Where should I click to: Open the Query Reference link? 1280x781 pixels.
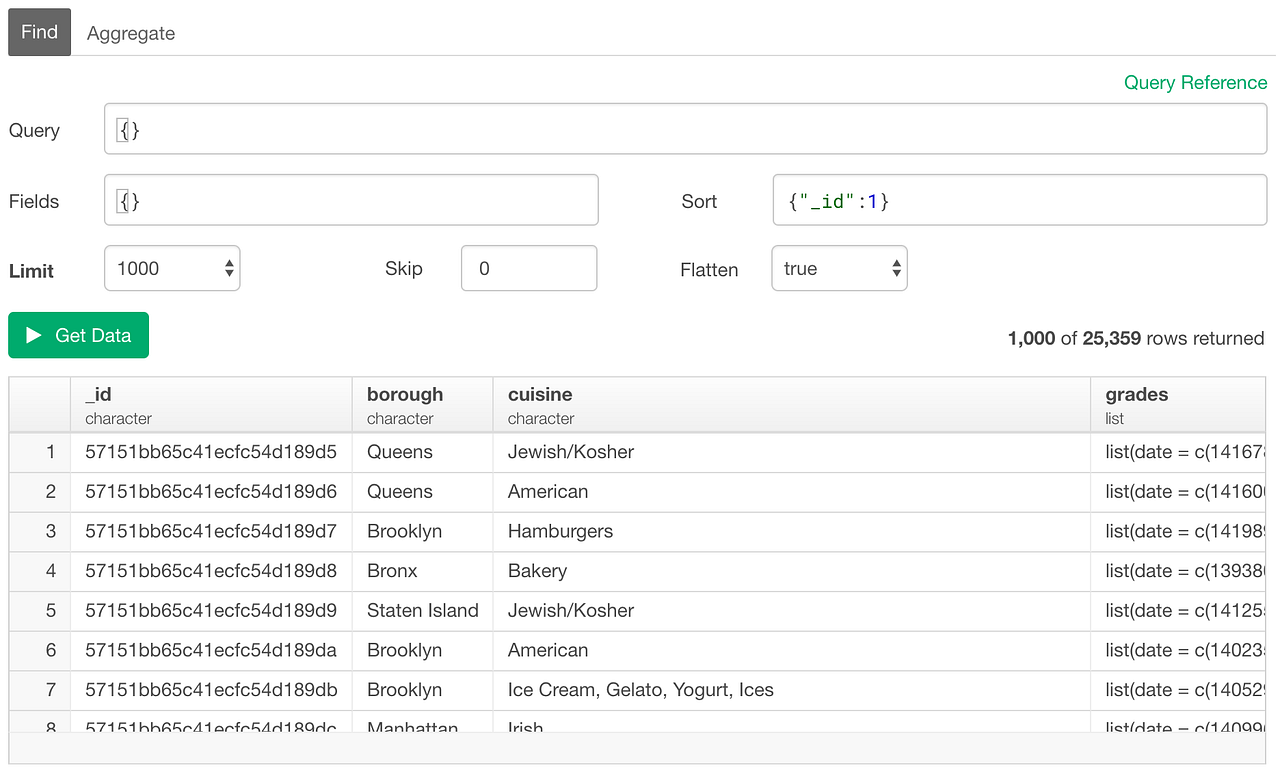click(1195, 83)
